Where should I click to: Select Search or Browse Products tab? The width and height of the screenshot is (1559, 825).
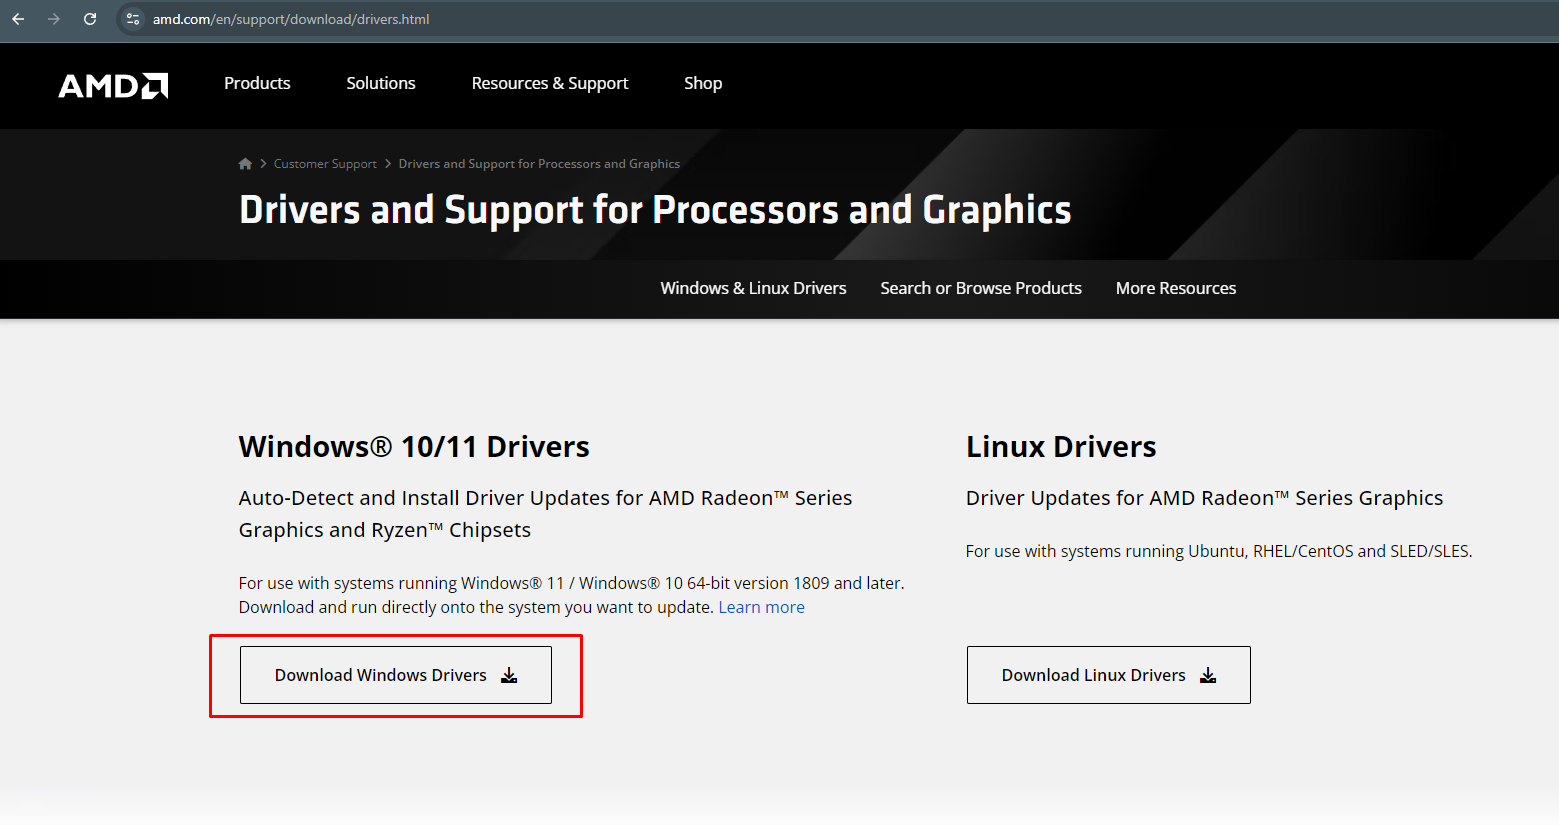981,288
